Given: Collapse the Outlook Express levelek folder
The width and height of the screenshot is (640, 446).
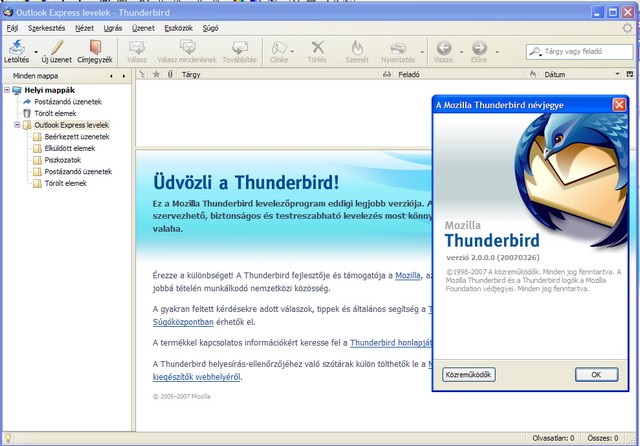Looking at the screenshot, I should [x=17, y=124].
